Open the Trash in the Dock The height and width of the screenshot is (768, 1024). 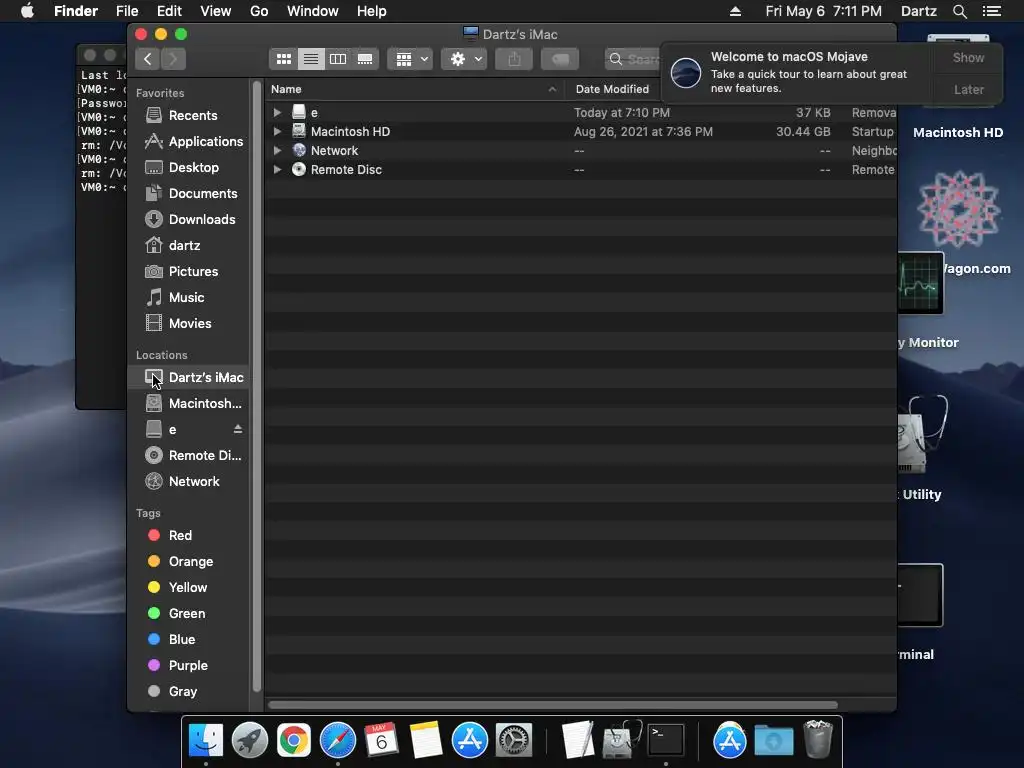pos(818,741)
